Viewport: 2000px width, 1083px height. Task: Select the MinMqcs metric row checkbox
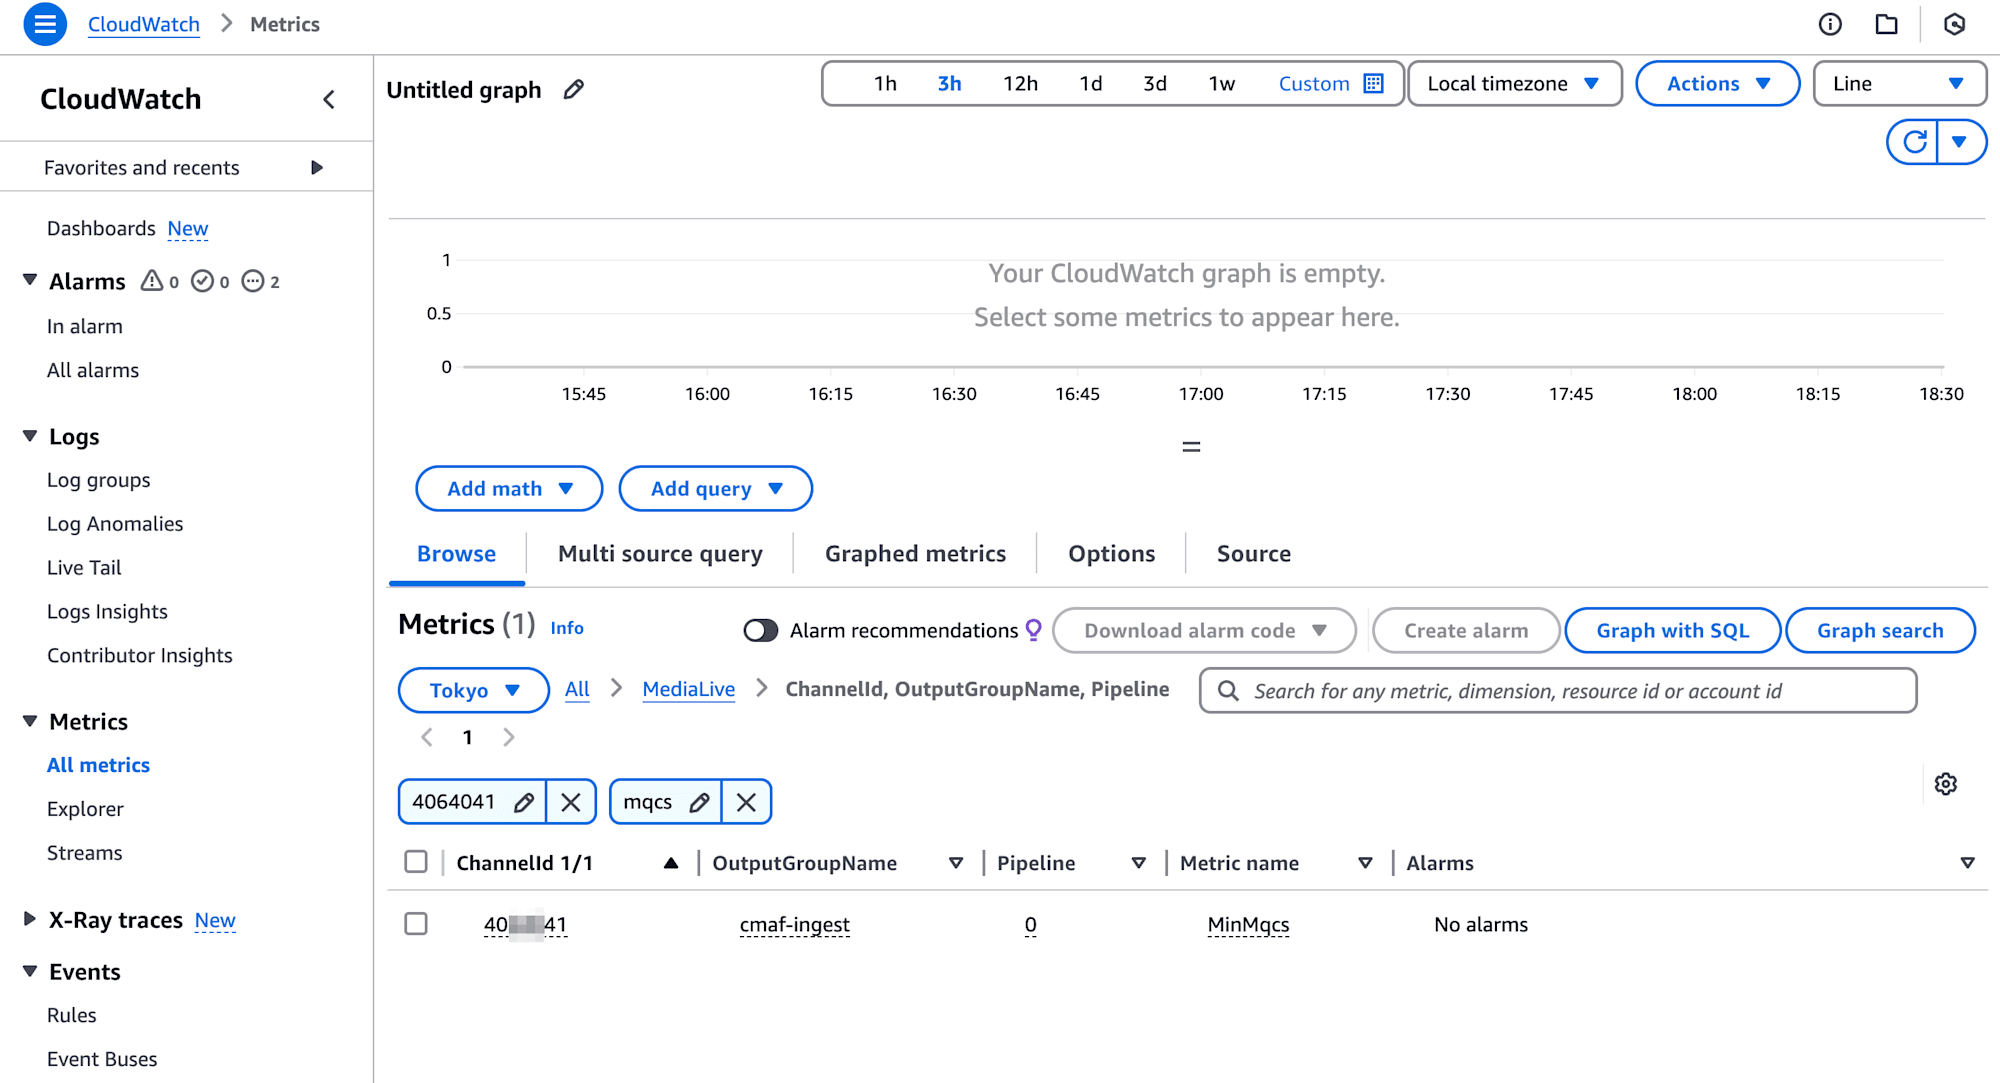pyautogui.click(x=416, y=923)
